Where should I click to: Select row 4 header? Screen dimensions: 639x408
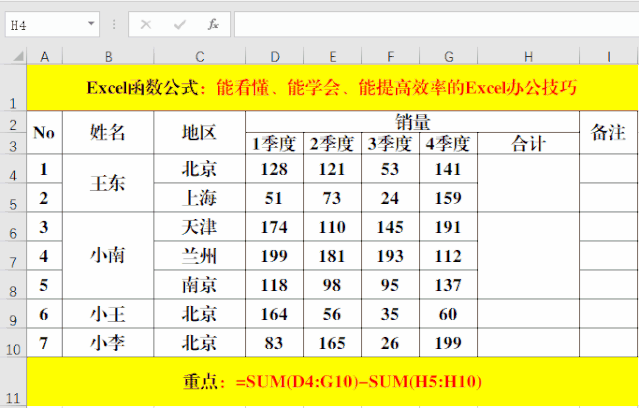pos(13,169)
